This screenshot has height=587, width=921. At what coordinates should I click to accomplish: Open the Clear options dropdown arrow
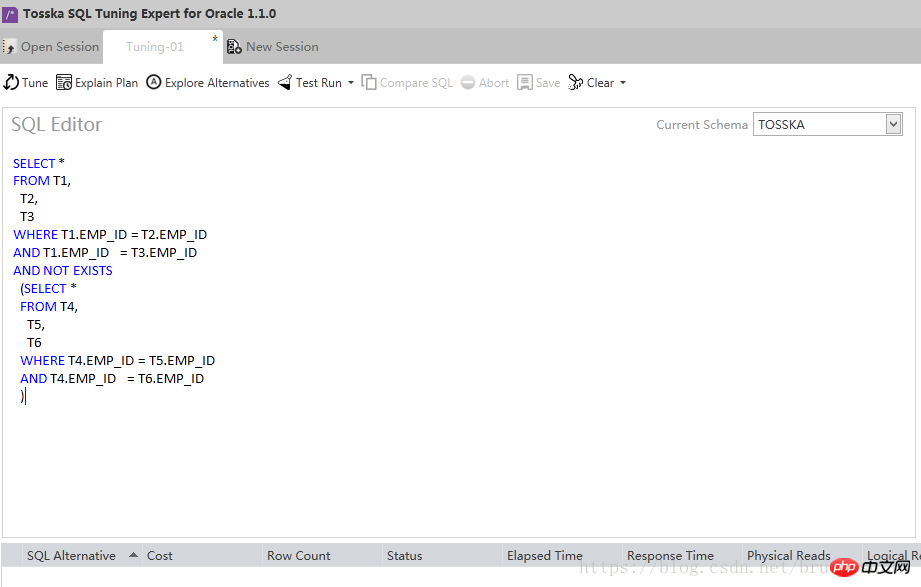623,83
